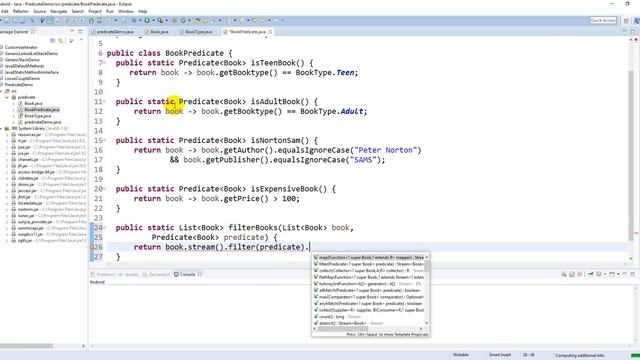
Task: Select max(Comparator) completion proposal
Action: click(x=369, y=297)
